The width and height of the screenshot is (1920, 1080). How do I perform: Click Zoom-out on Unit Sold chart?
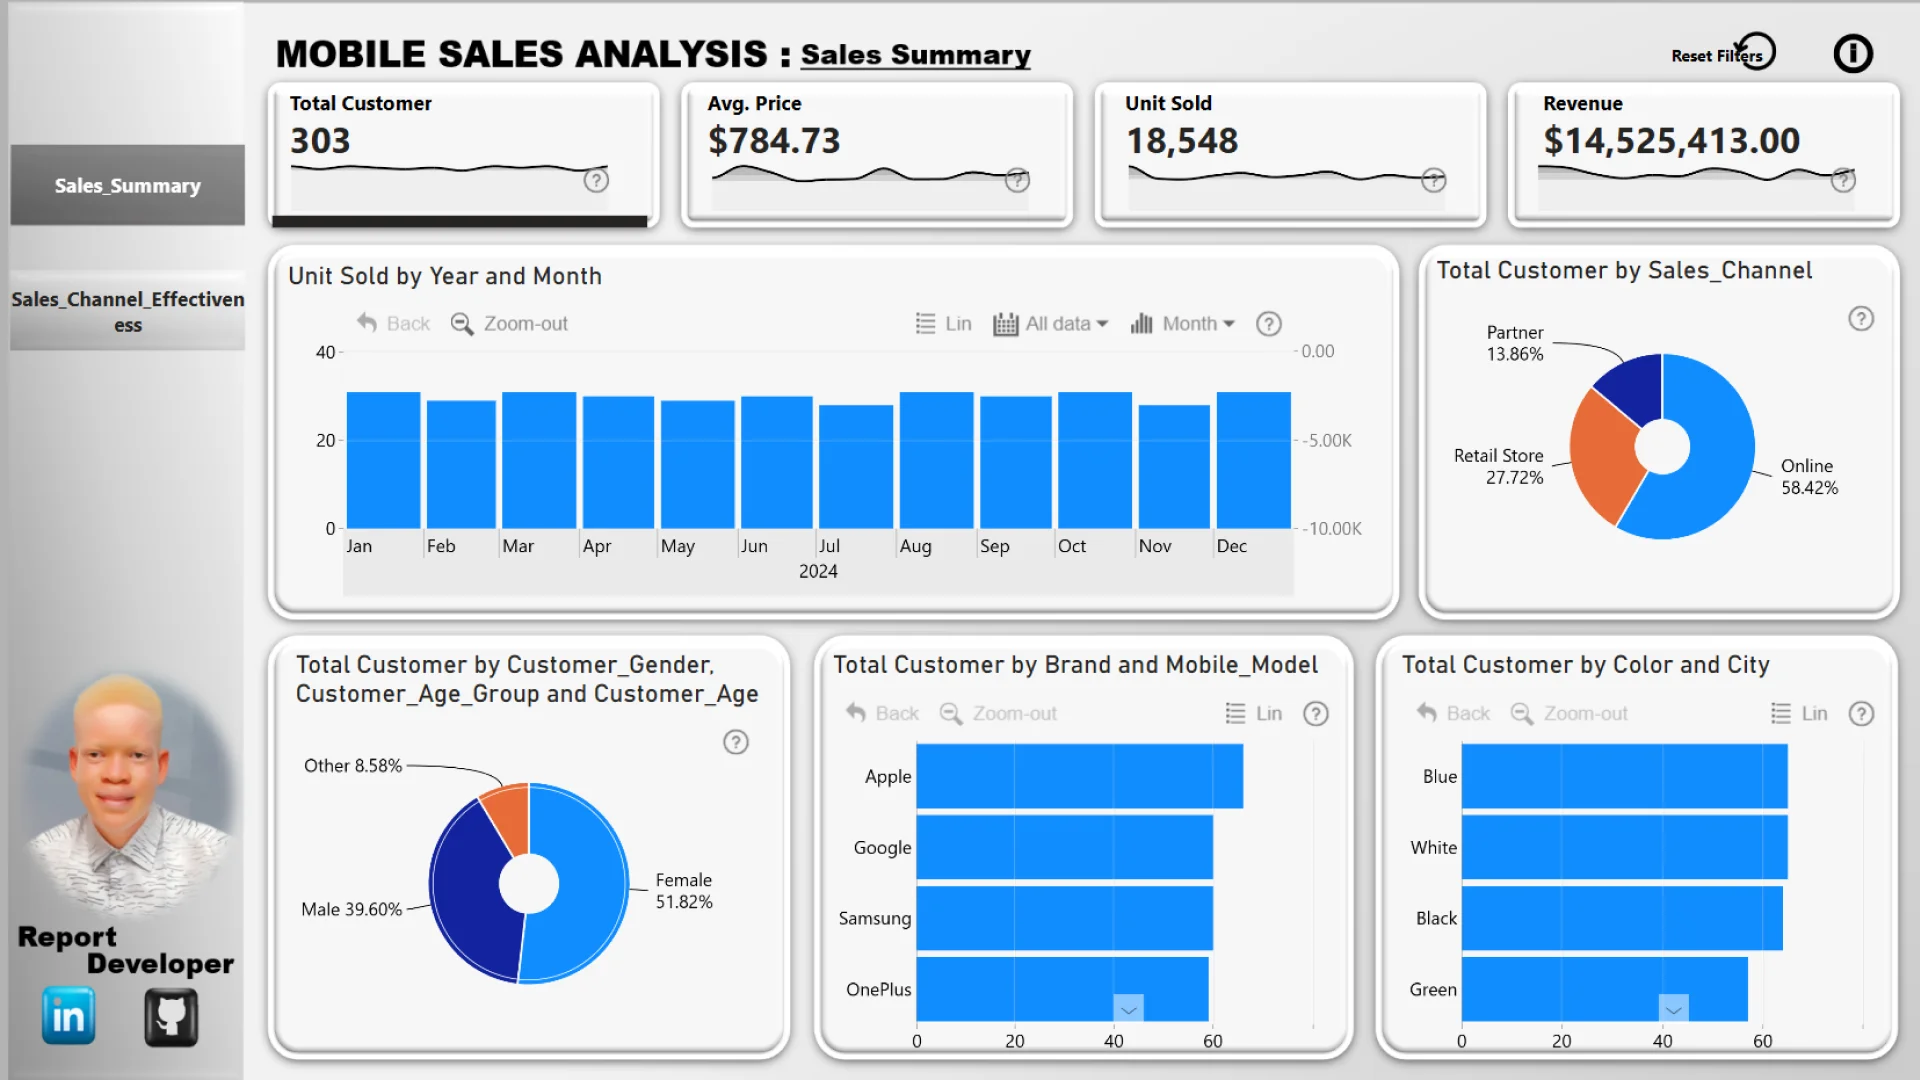(509, 324)
